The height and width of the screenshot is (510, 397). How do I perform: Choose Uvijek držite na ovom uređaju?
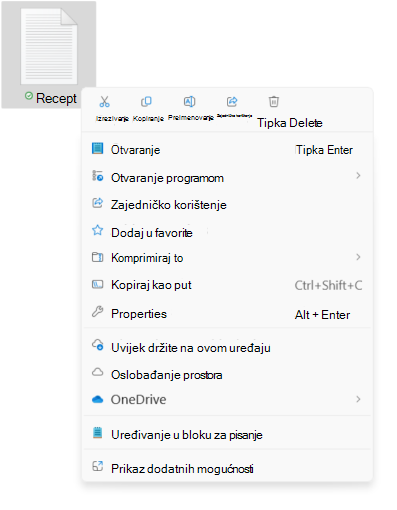tap(227, 348)
